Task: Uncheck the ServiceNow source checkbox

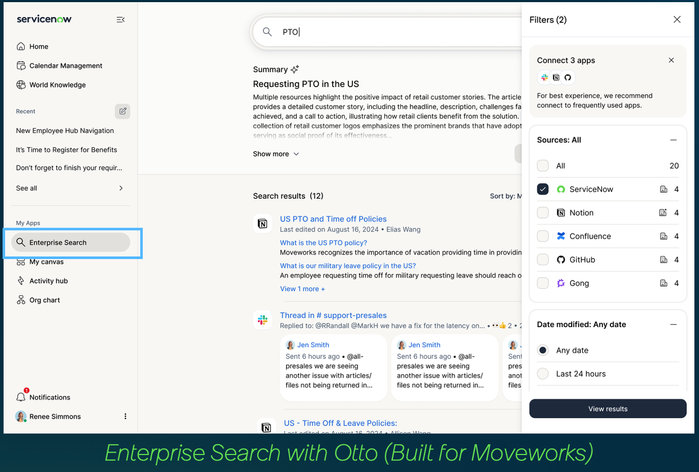Action: click(x=543, y=189)
